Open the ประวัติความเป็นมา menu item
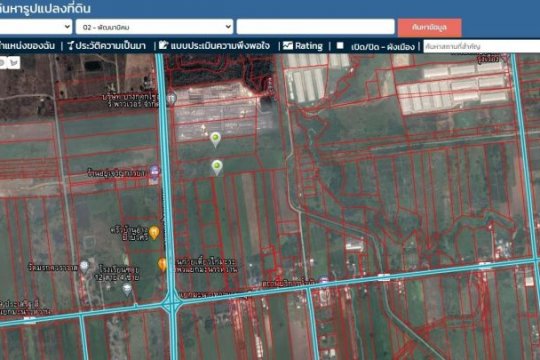This screenshot has height=360, width=540. (111, 46)
